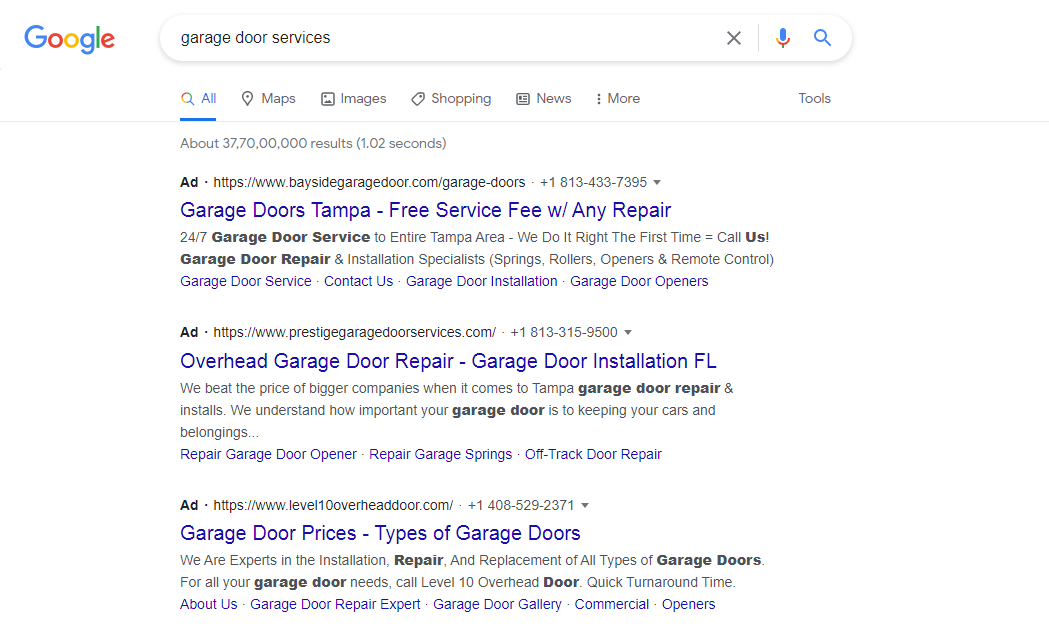Open the Tools button
Image resolution: width=1049 pixels, height=634 pixels.
click(x=814, y=99)
